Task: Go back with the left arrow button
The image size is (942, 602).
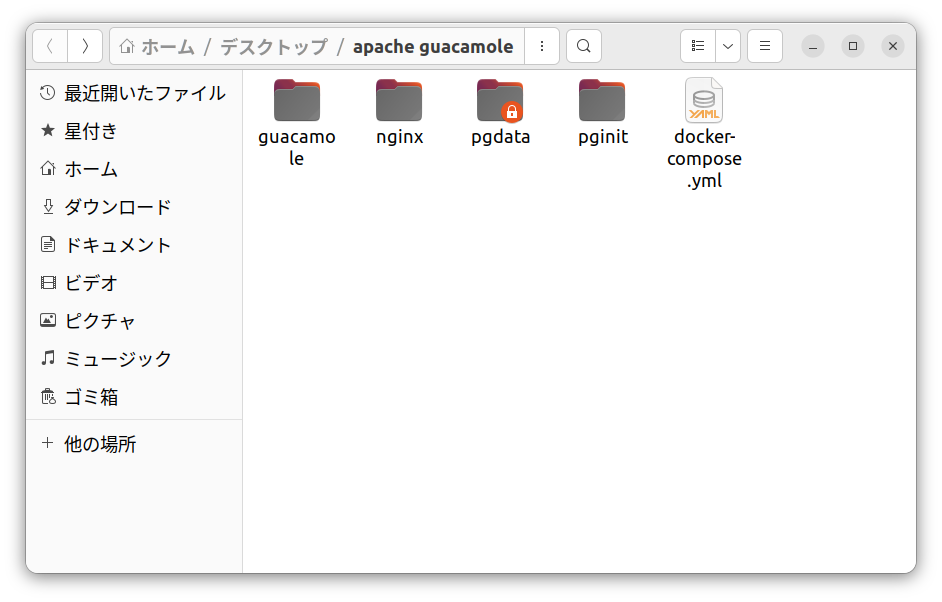Action: point(50,46)
